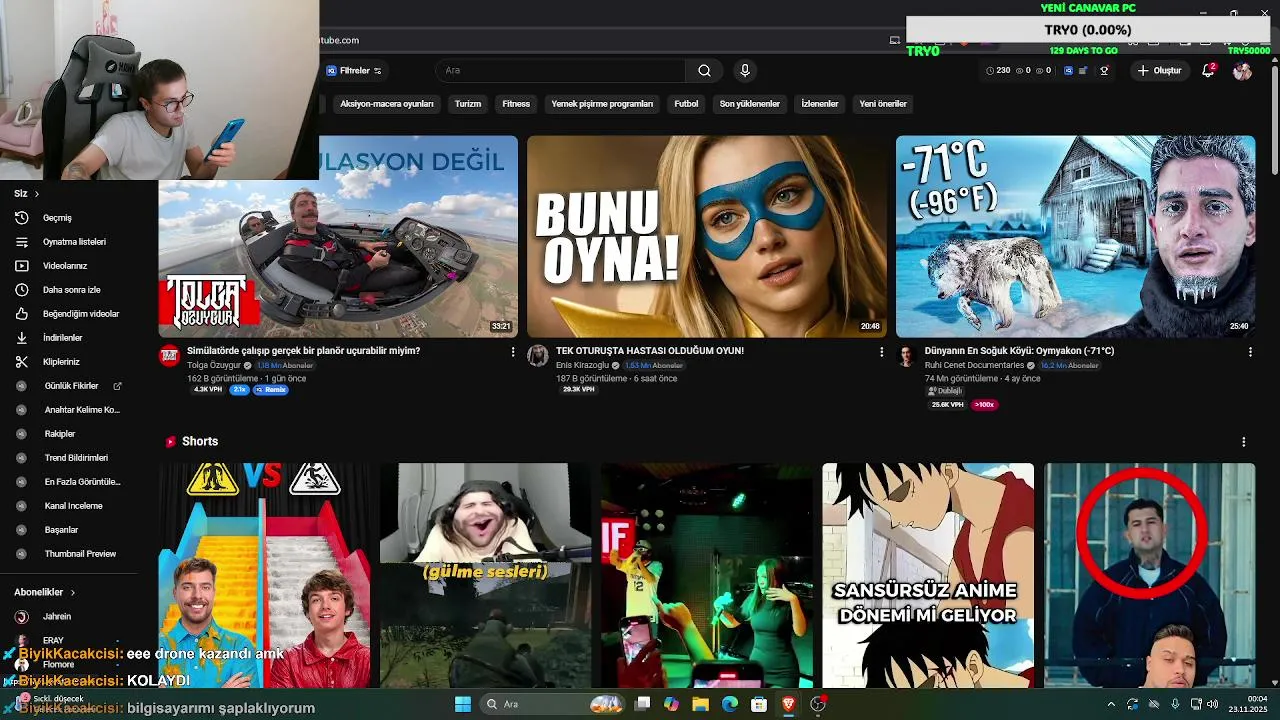Open Microsoft Store on taskbar

759,704
